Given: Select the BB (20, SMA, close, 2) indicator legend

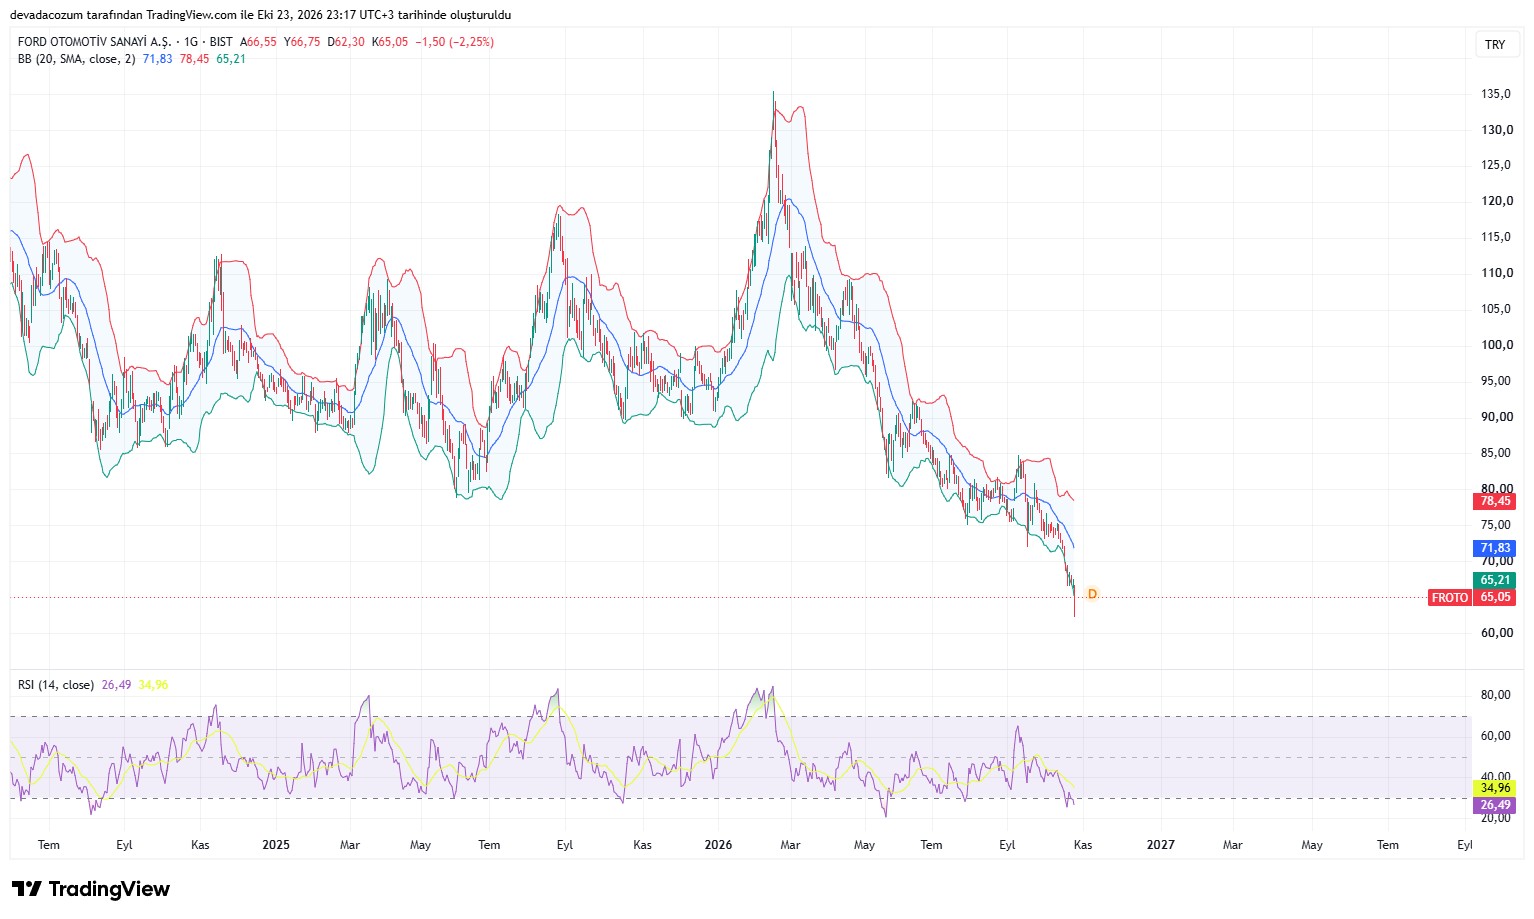Looking at the screenshot, I should click(76, 59).
